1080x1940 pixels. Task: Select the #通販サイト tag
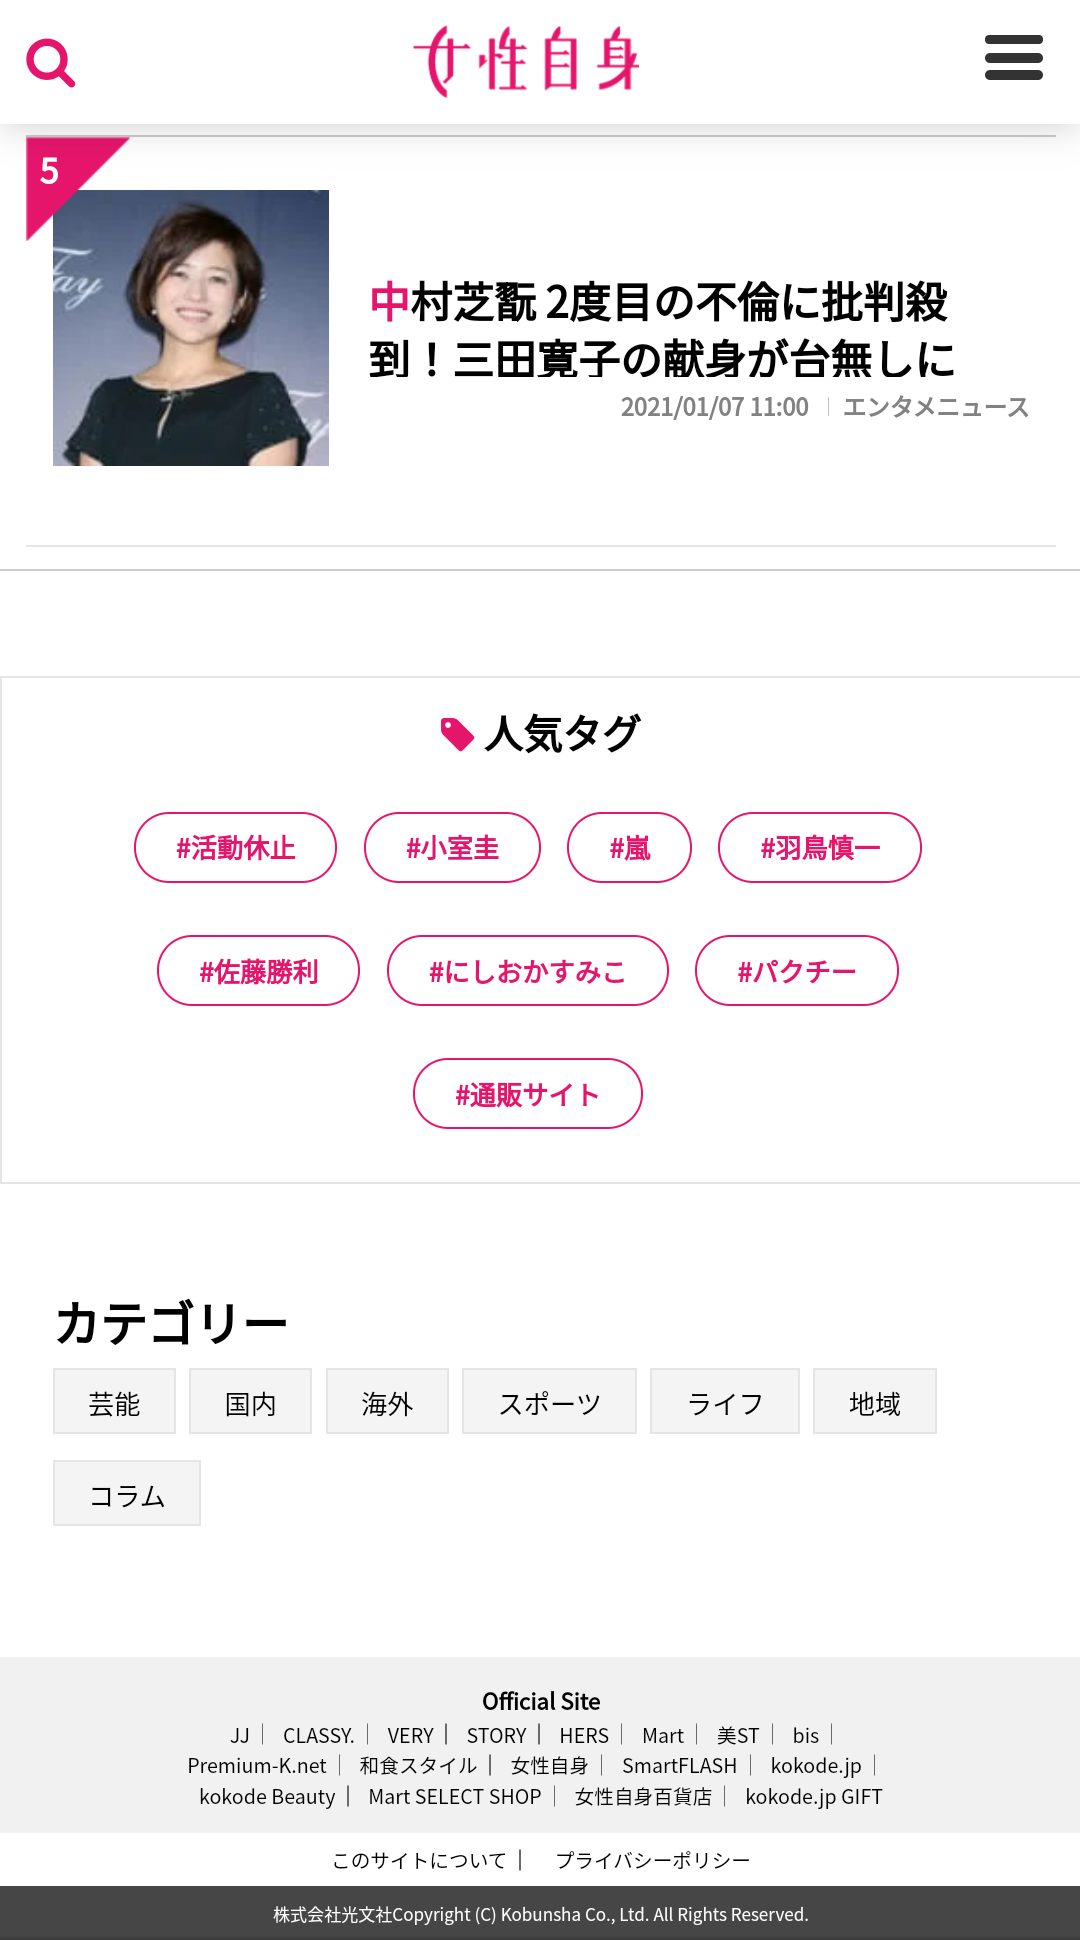coord(527,1094)
